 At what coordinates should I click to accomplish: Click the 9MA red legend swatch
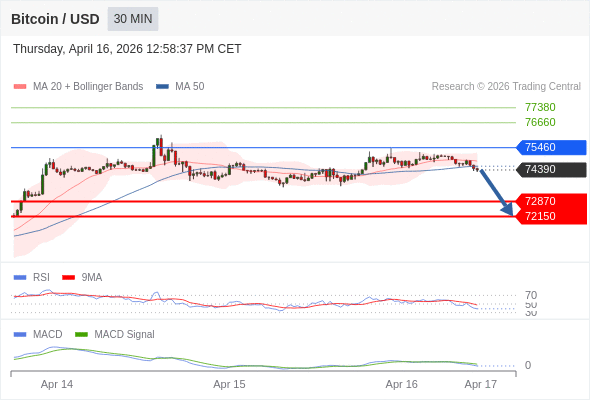click(68, 278)
